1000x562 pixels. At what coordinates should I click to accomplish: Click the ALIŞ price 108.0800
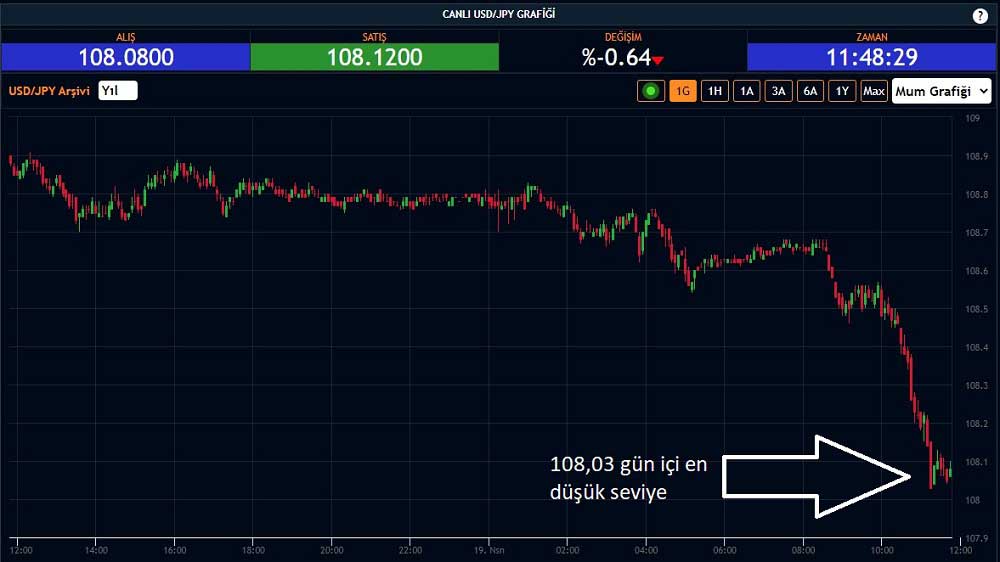[x=126, y=57]
